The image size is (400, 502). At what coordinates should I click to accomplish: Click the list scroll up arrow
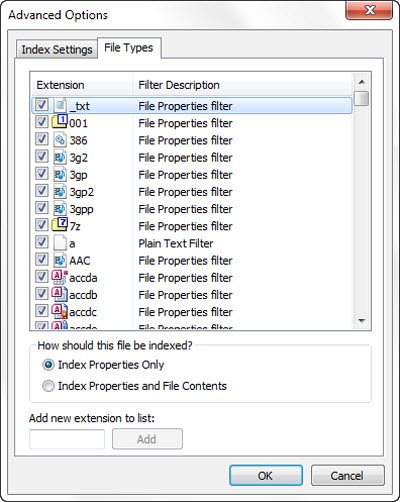point(362,82)
